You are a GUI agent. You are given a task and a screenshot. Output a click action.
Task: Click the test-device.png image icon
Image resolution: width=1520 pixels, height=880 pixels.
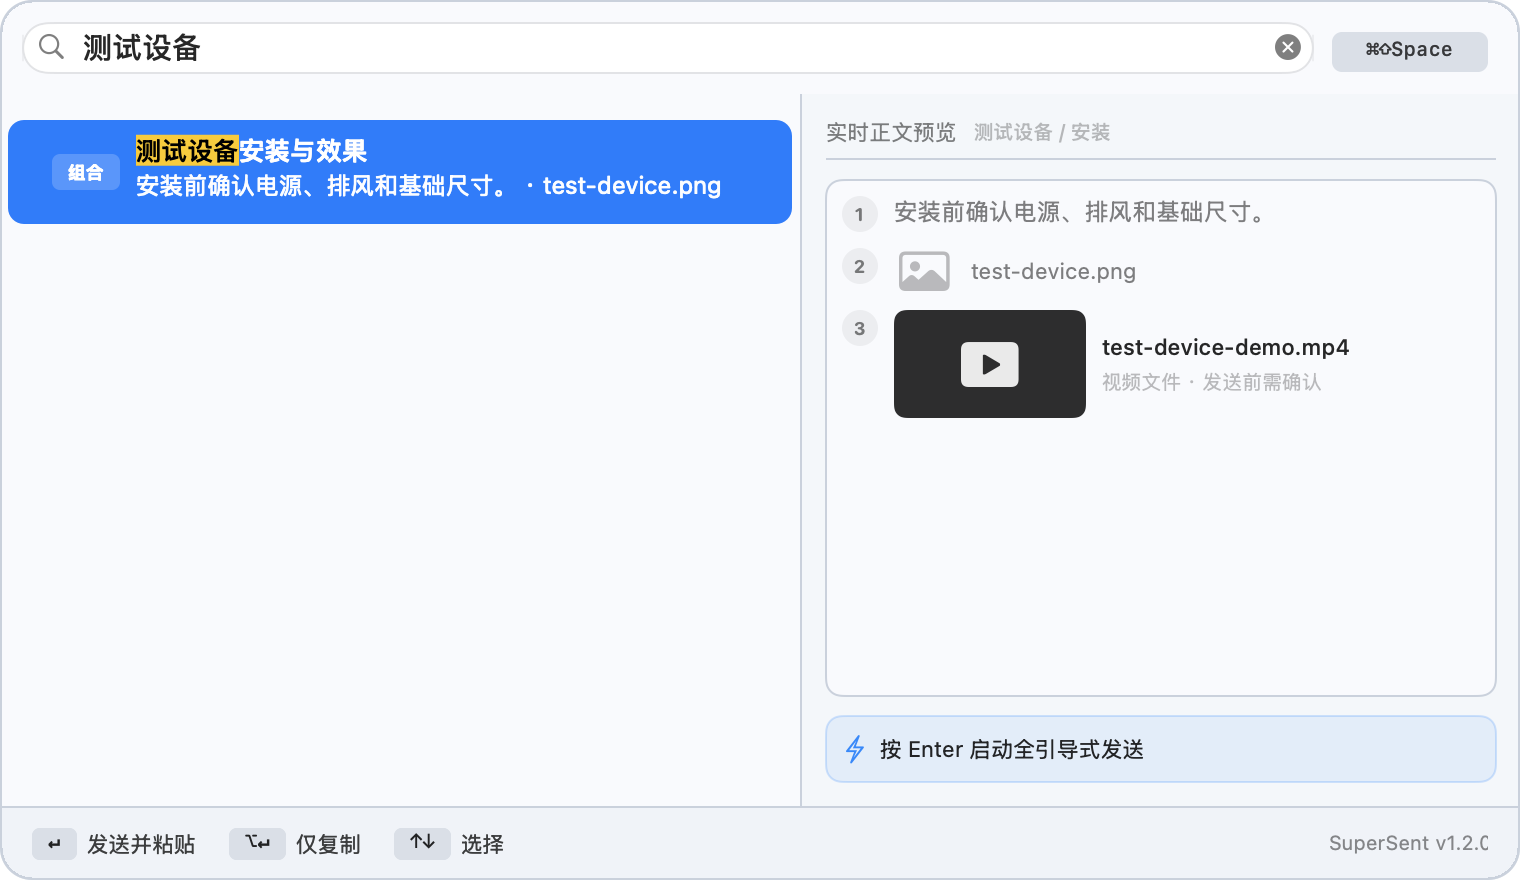(x=924, y=271)
